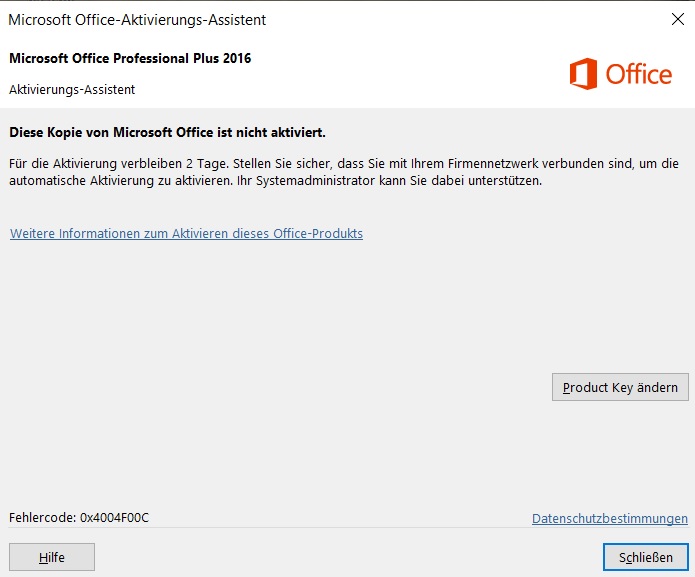Click the "Product Key ändern" button
Screen dimensions: 695x577
(x=620, y=388)
